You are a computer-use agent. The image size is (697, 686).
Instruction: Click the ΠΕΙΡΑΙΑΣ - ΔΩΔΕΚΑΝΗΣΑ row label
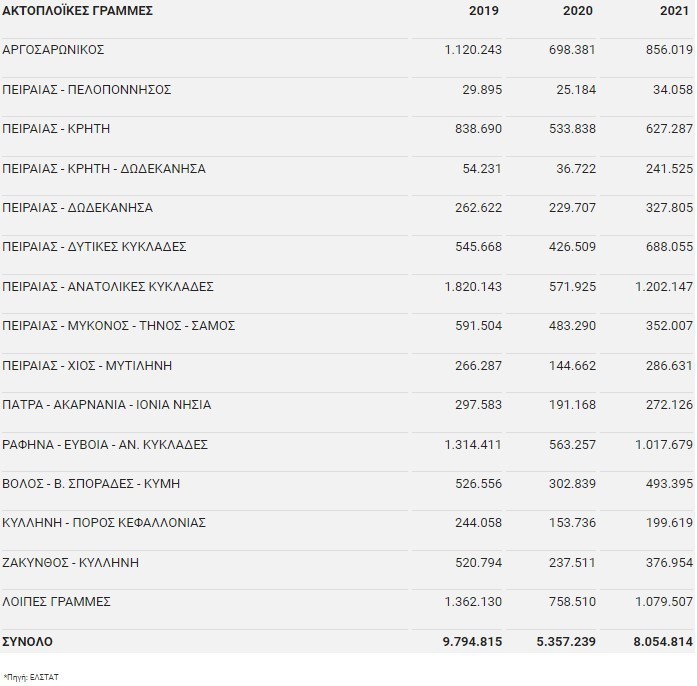click(x=77, y=208)
